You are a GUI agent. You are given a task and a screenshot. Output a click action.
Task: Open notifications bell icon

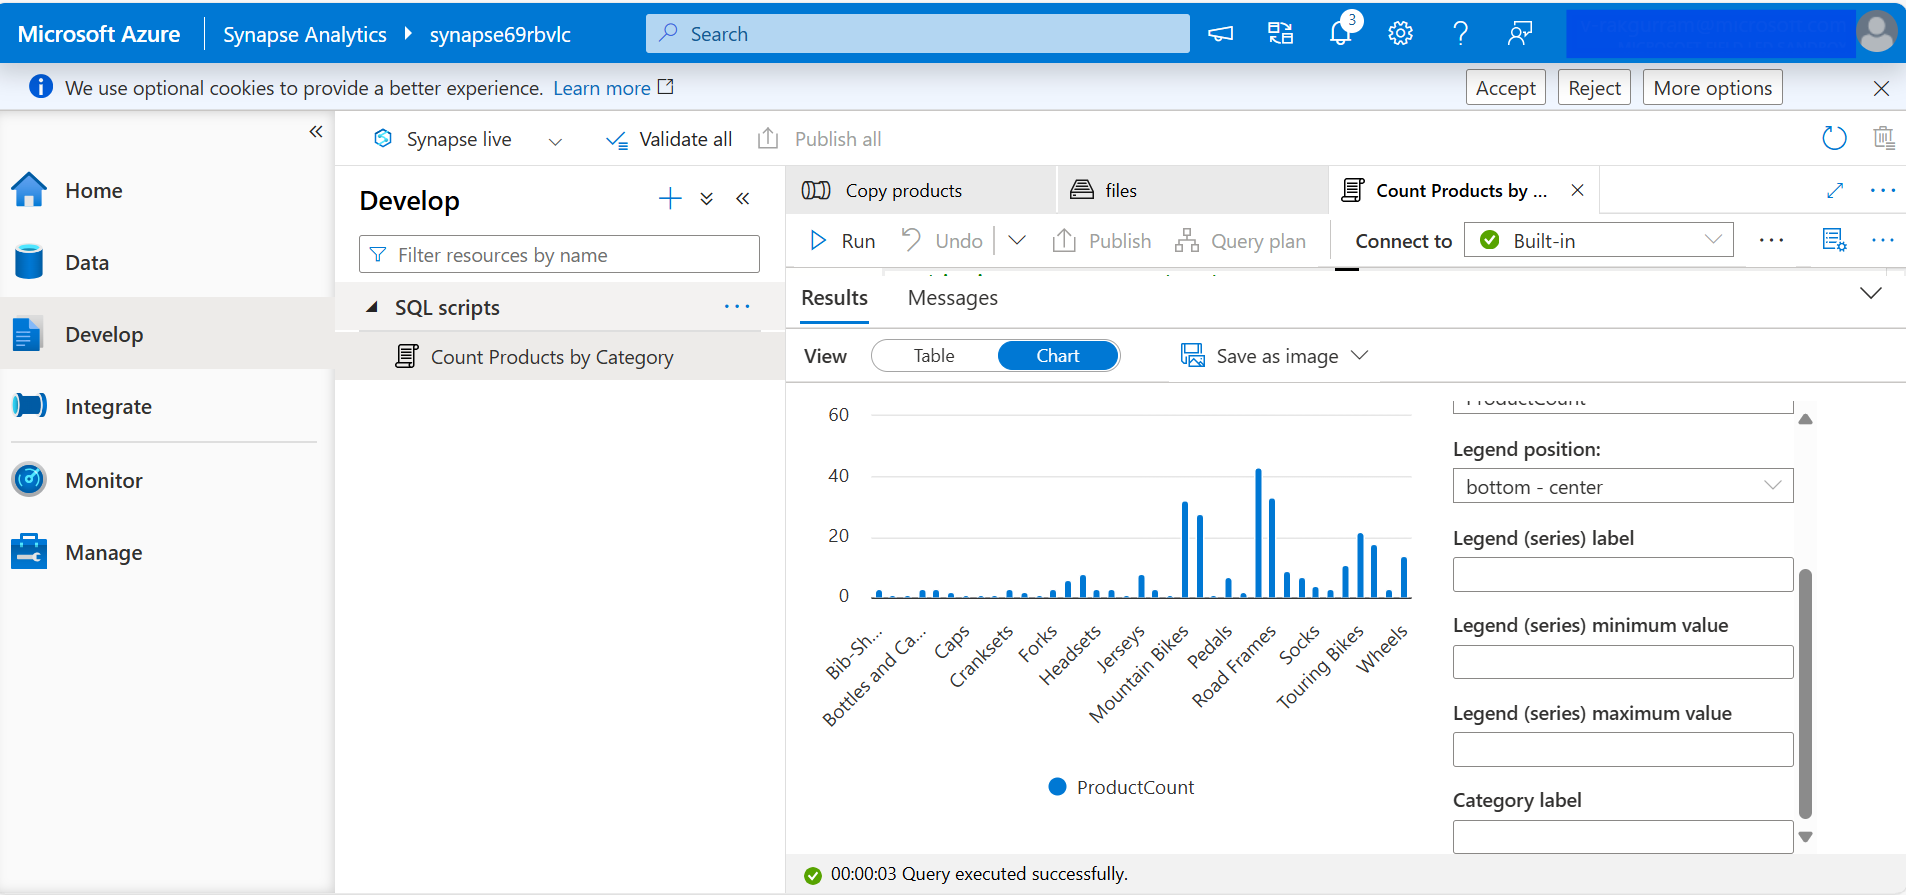pos(1341,34)
